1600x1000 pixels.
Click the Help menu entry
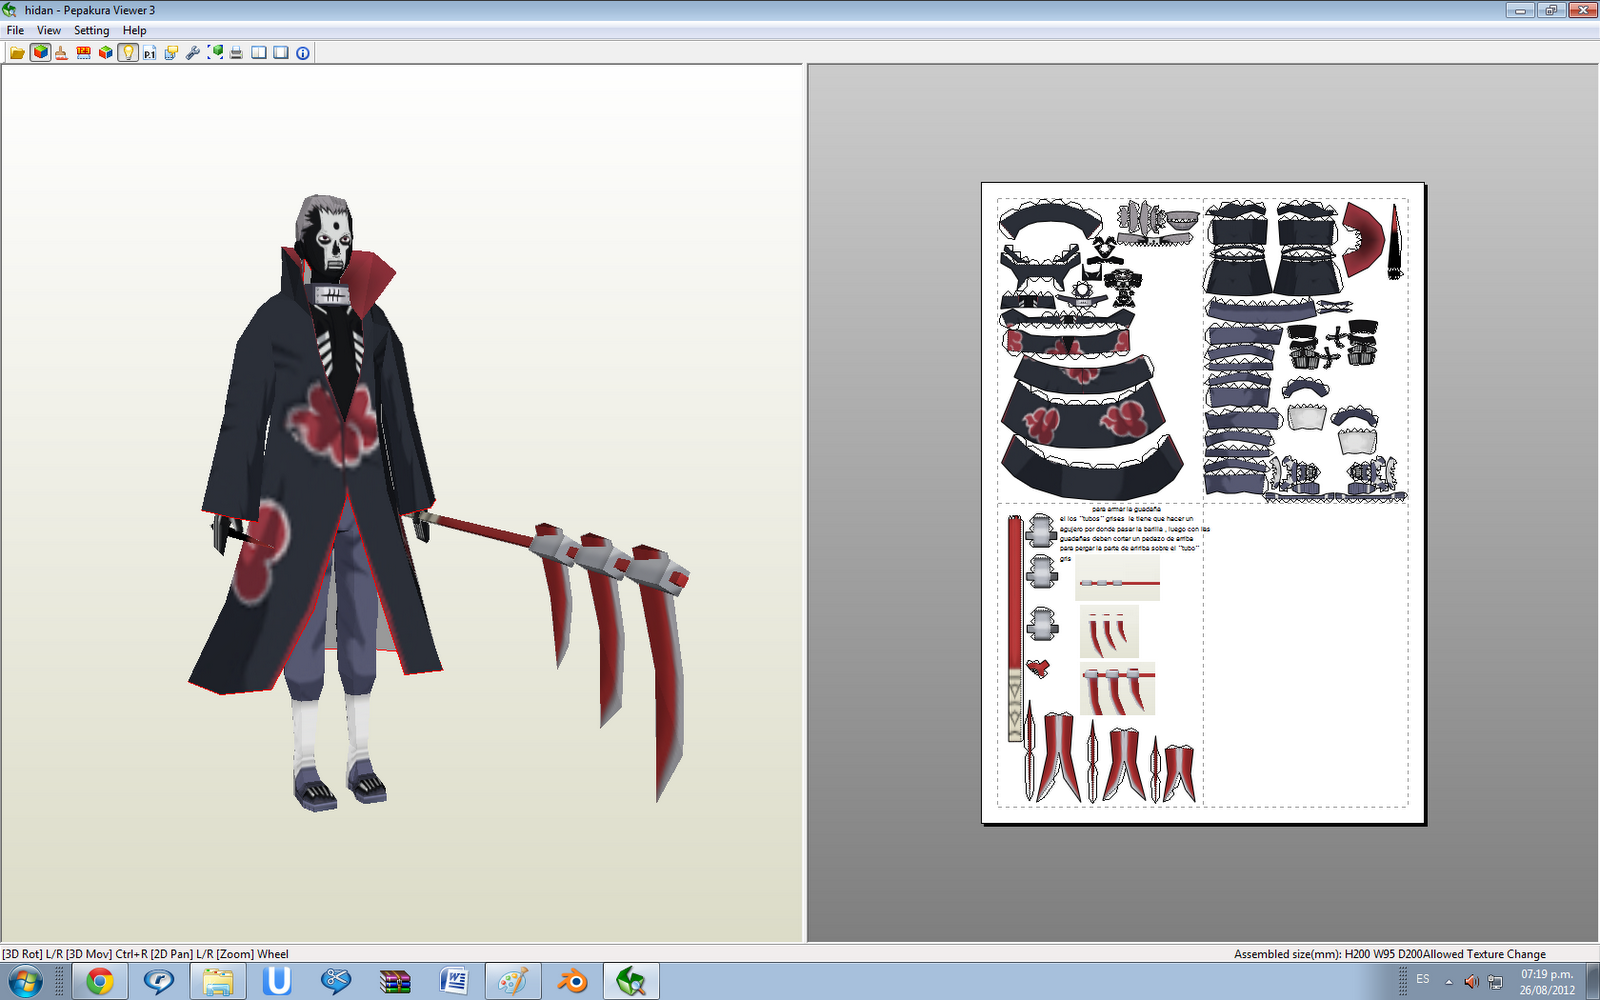click(x=133, y=30)
